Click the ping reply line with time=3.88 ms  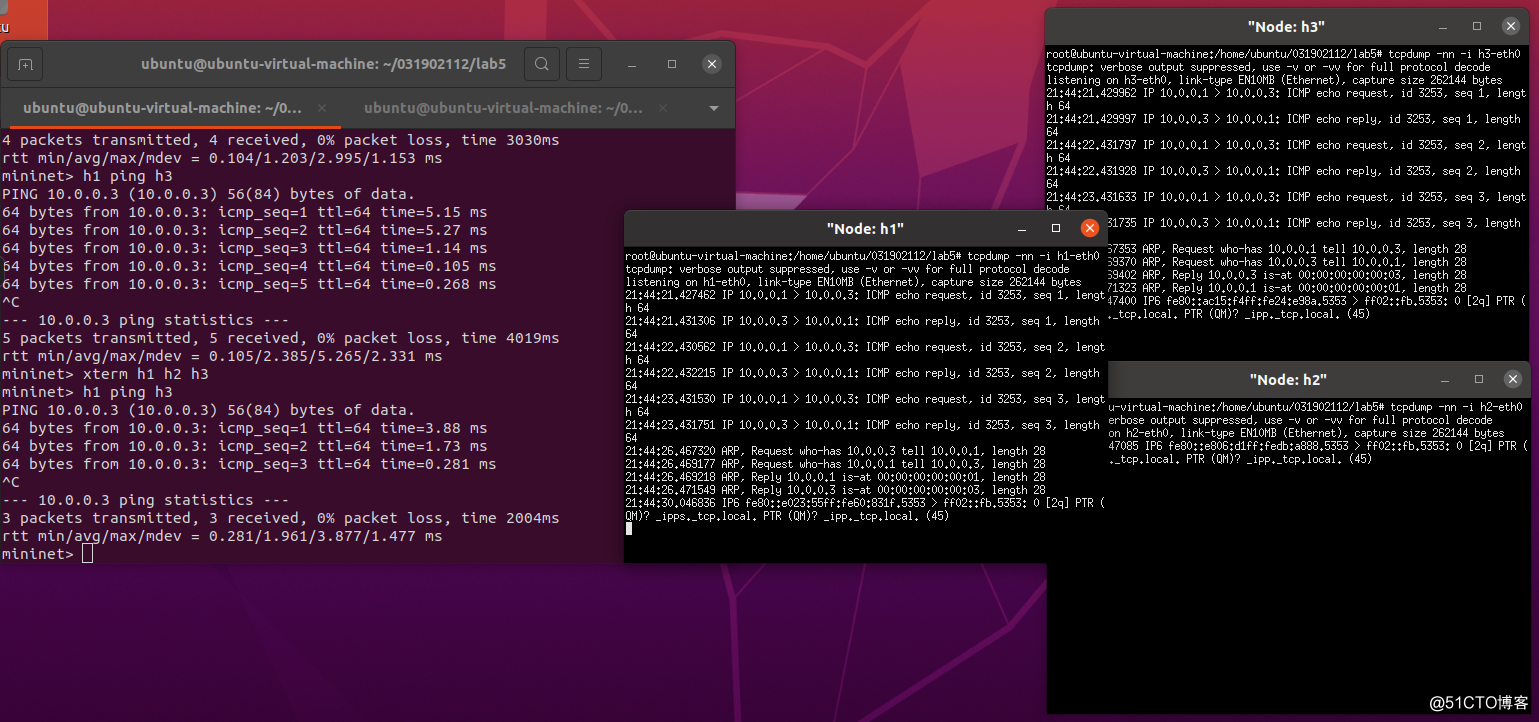pyautogui.click(x=245, y=428)
